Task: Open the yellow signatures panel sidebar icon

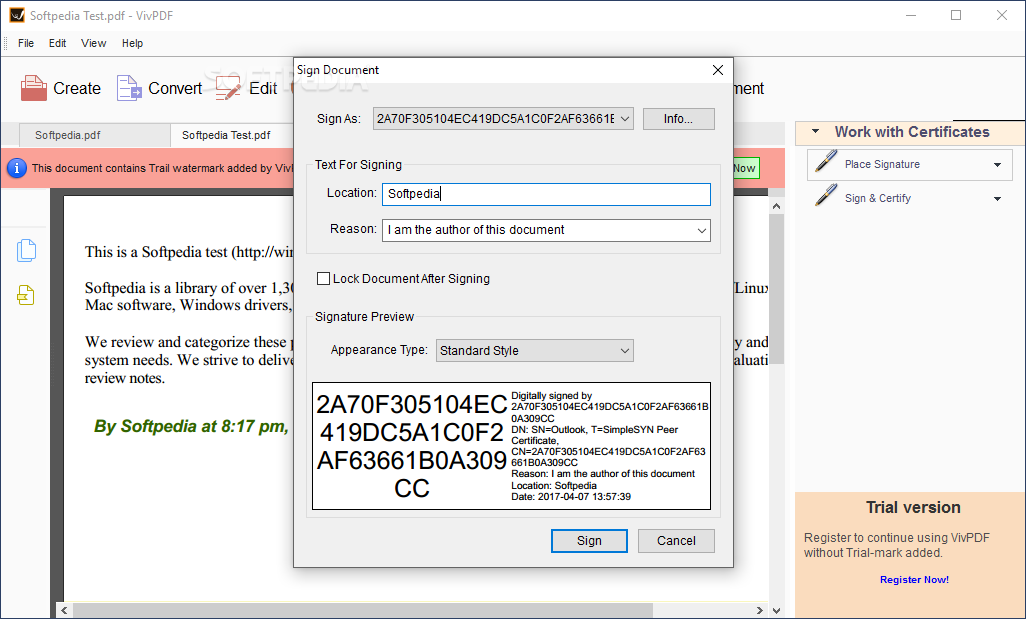Action: click(26, 295)
